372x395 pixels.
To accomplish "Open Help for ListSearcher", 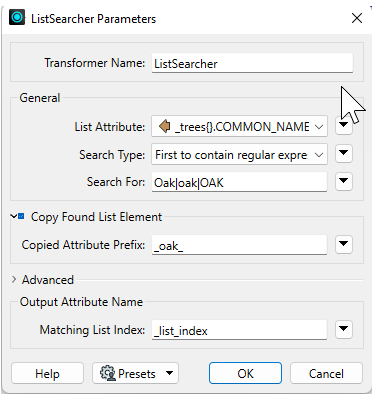I will click(47, 373).
